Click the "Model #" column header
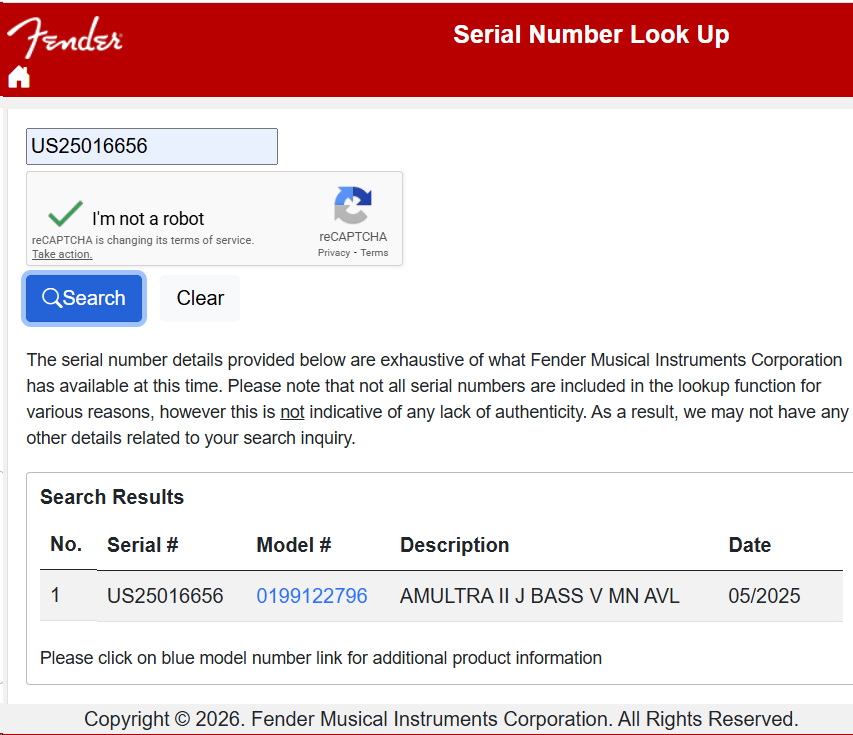Image resolution: width=853 pixels, height=735 pixels. [293, 545]
